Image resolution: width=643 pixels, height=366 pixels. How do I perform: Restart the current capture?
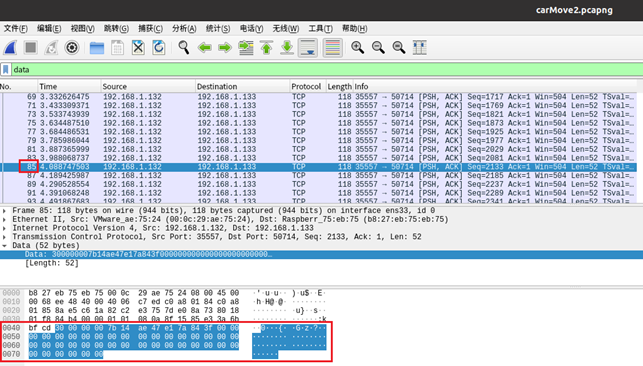(x=51, y=48)
